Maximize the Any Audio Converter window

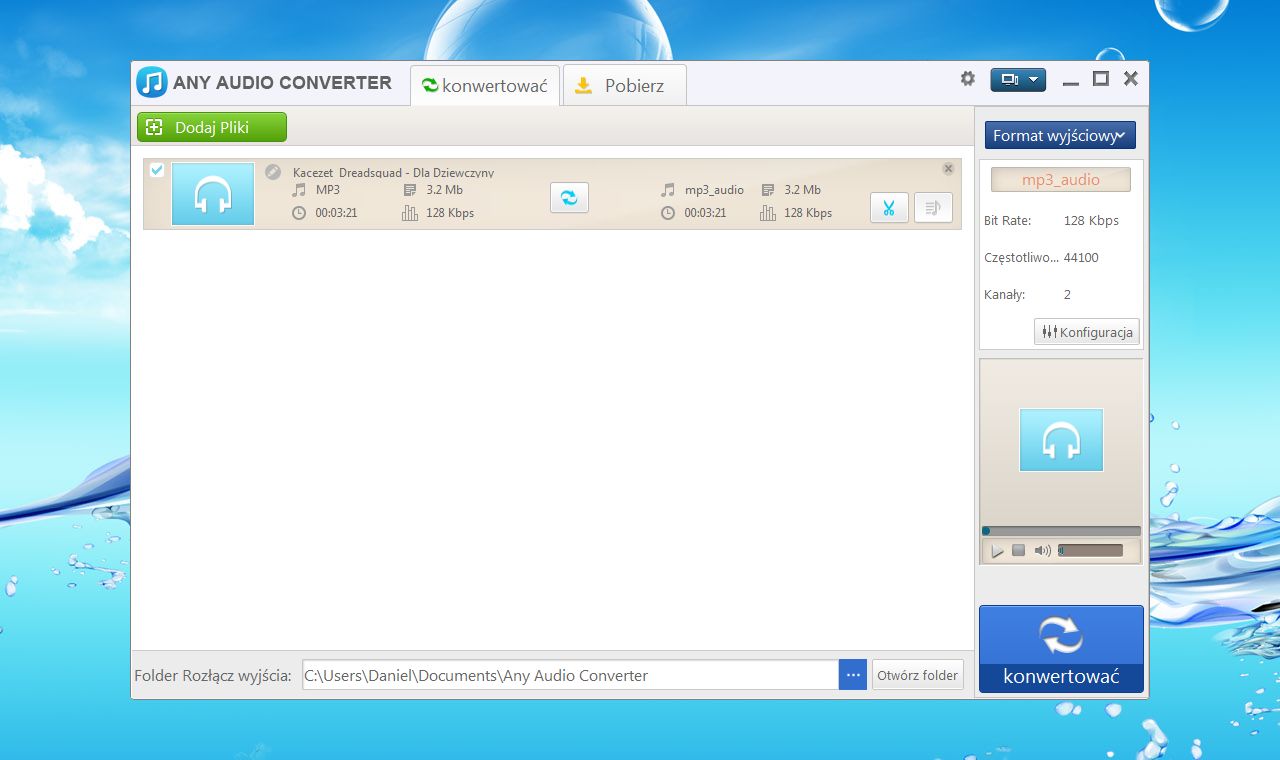point(1101,79)
